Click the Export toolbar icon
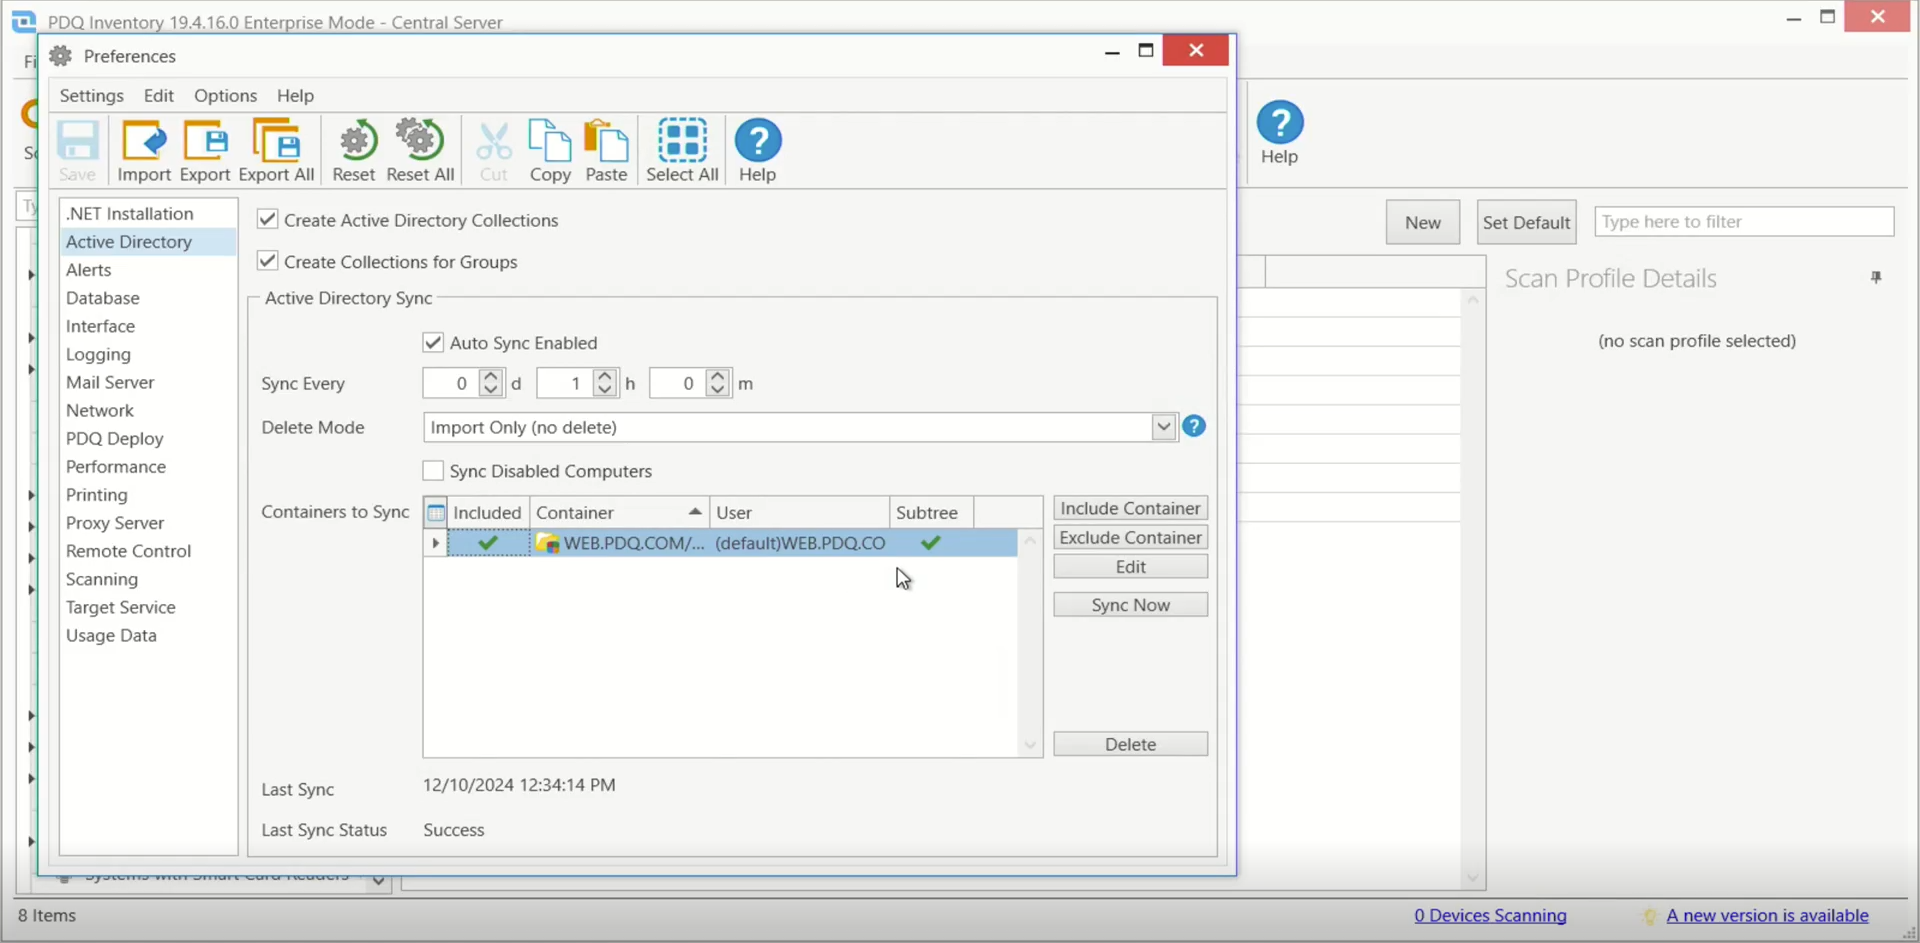Viewport: 1920px width, 943px height. coord(205,151)
